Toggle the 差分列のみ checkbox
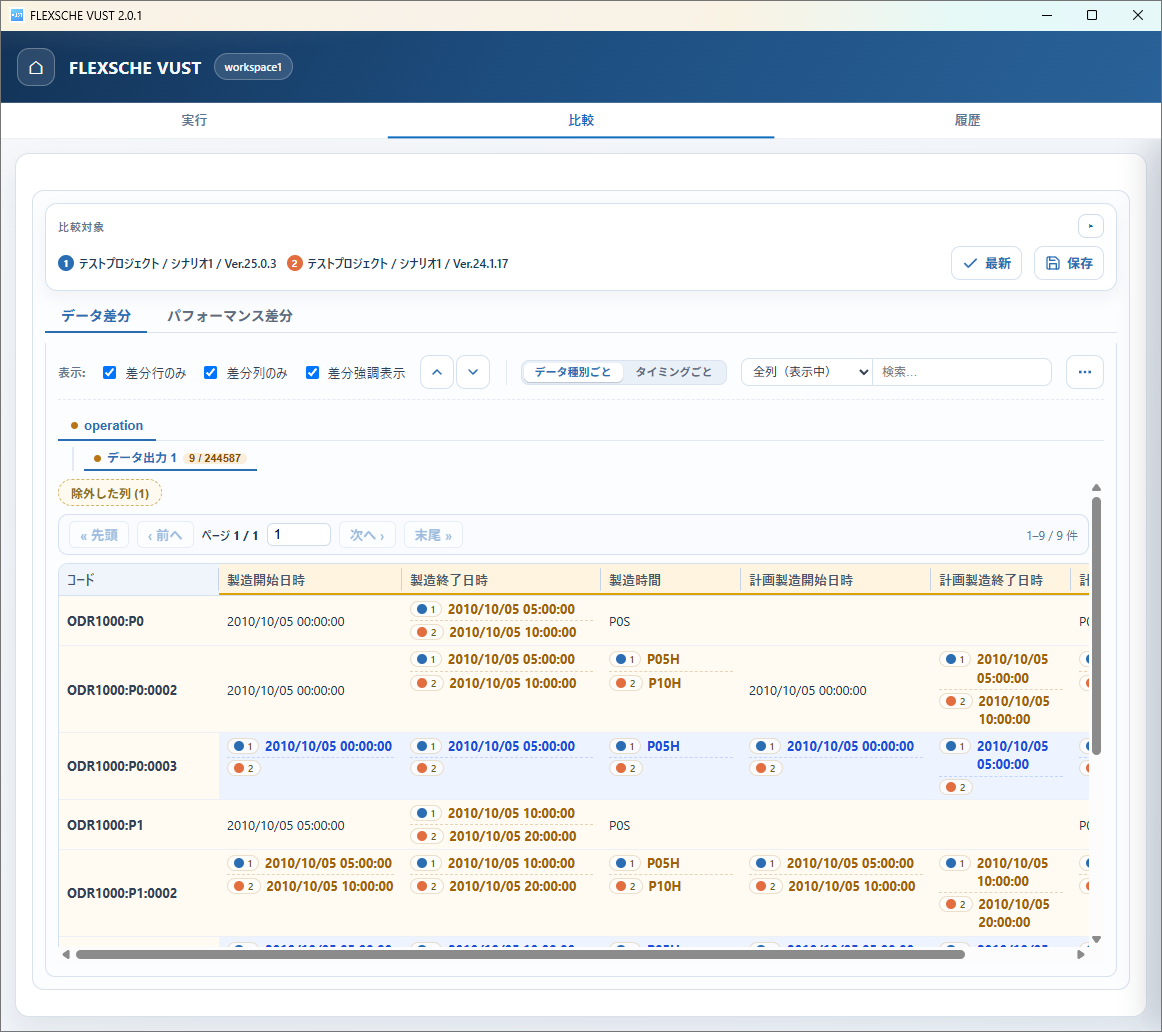The image size is (1162, 1032). [x=210, y=373]
